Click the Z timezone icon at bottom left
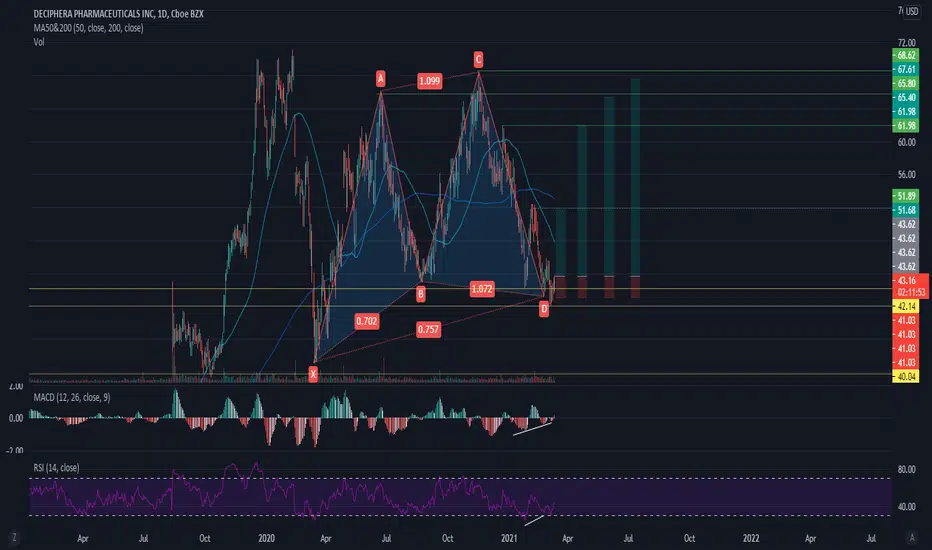932x550 pixels. (14, 538)
